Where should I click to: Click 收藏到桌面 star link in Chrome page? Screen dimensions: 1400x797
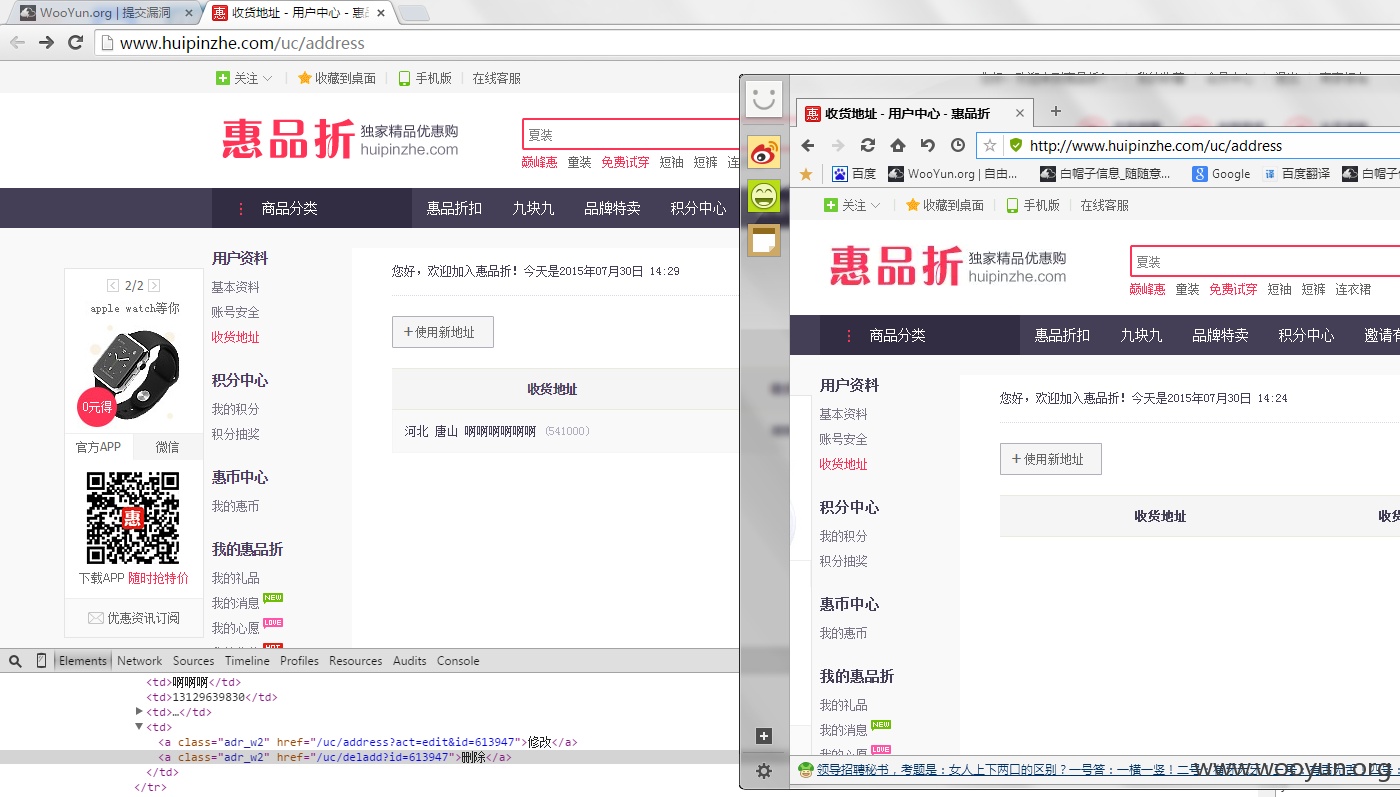[x=337, y=78]
